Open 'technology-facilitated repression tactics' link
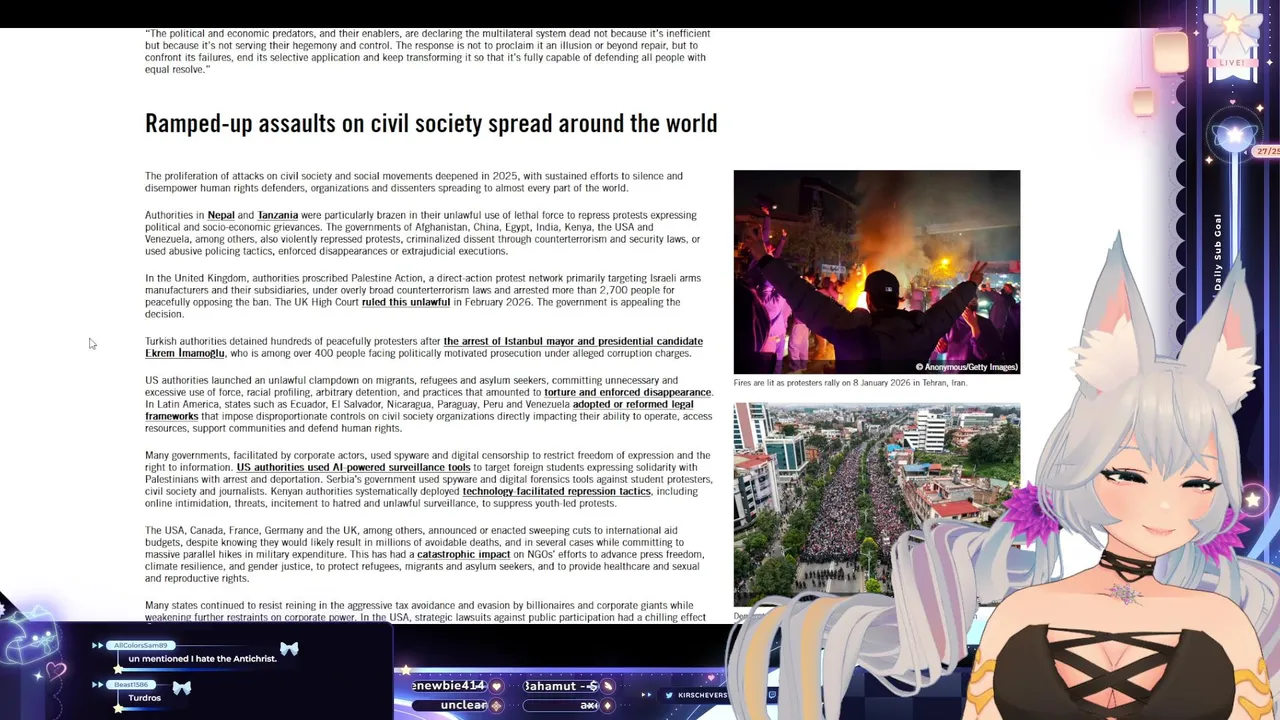Screen dimensions: 1280x720 (556, 491)
